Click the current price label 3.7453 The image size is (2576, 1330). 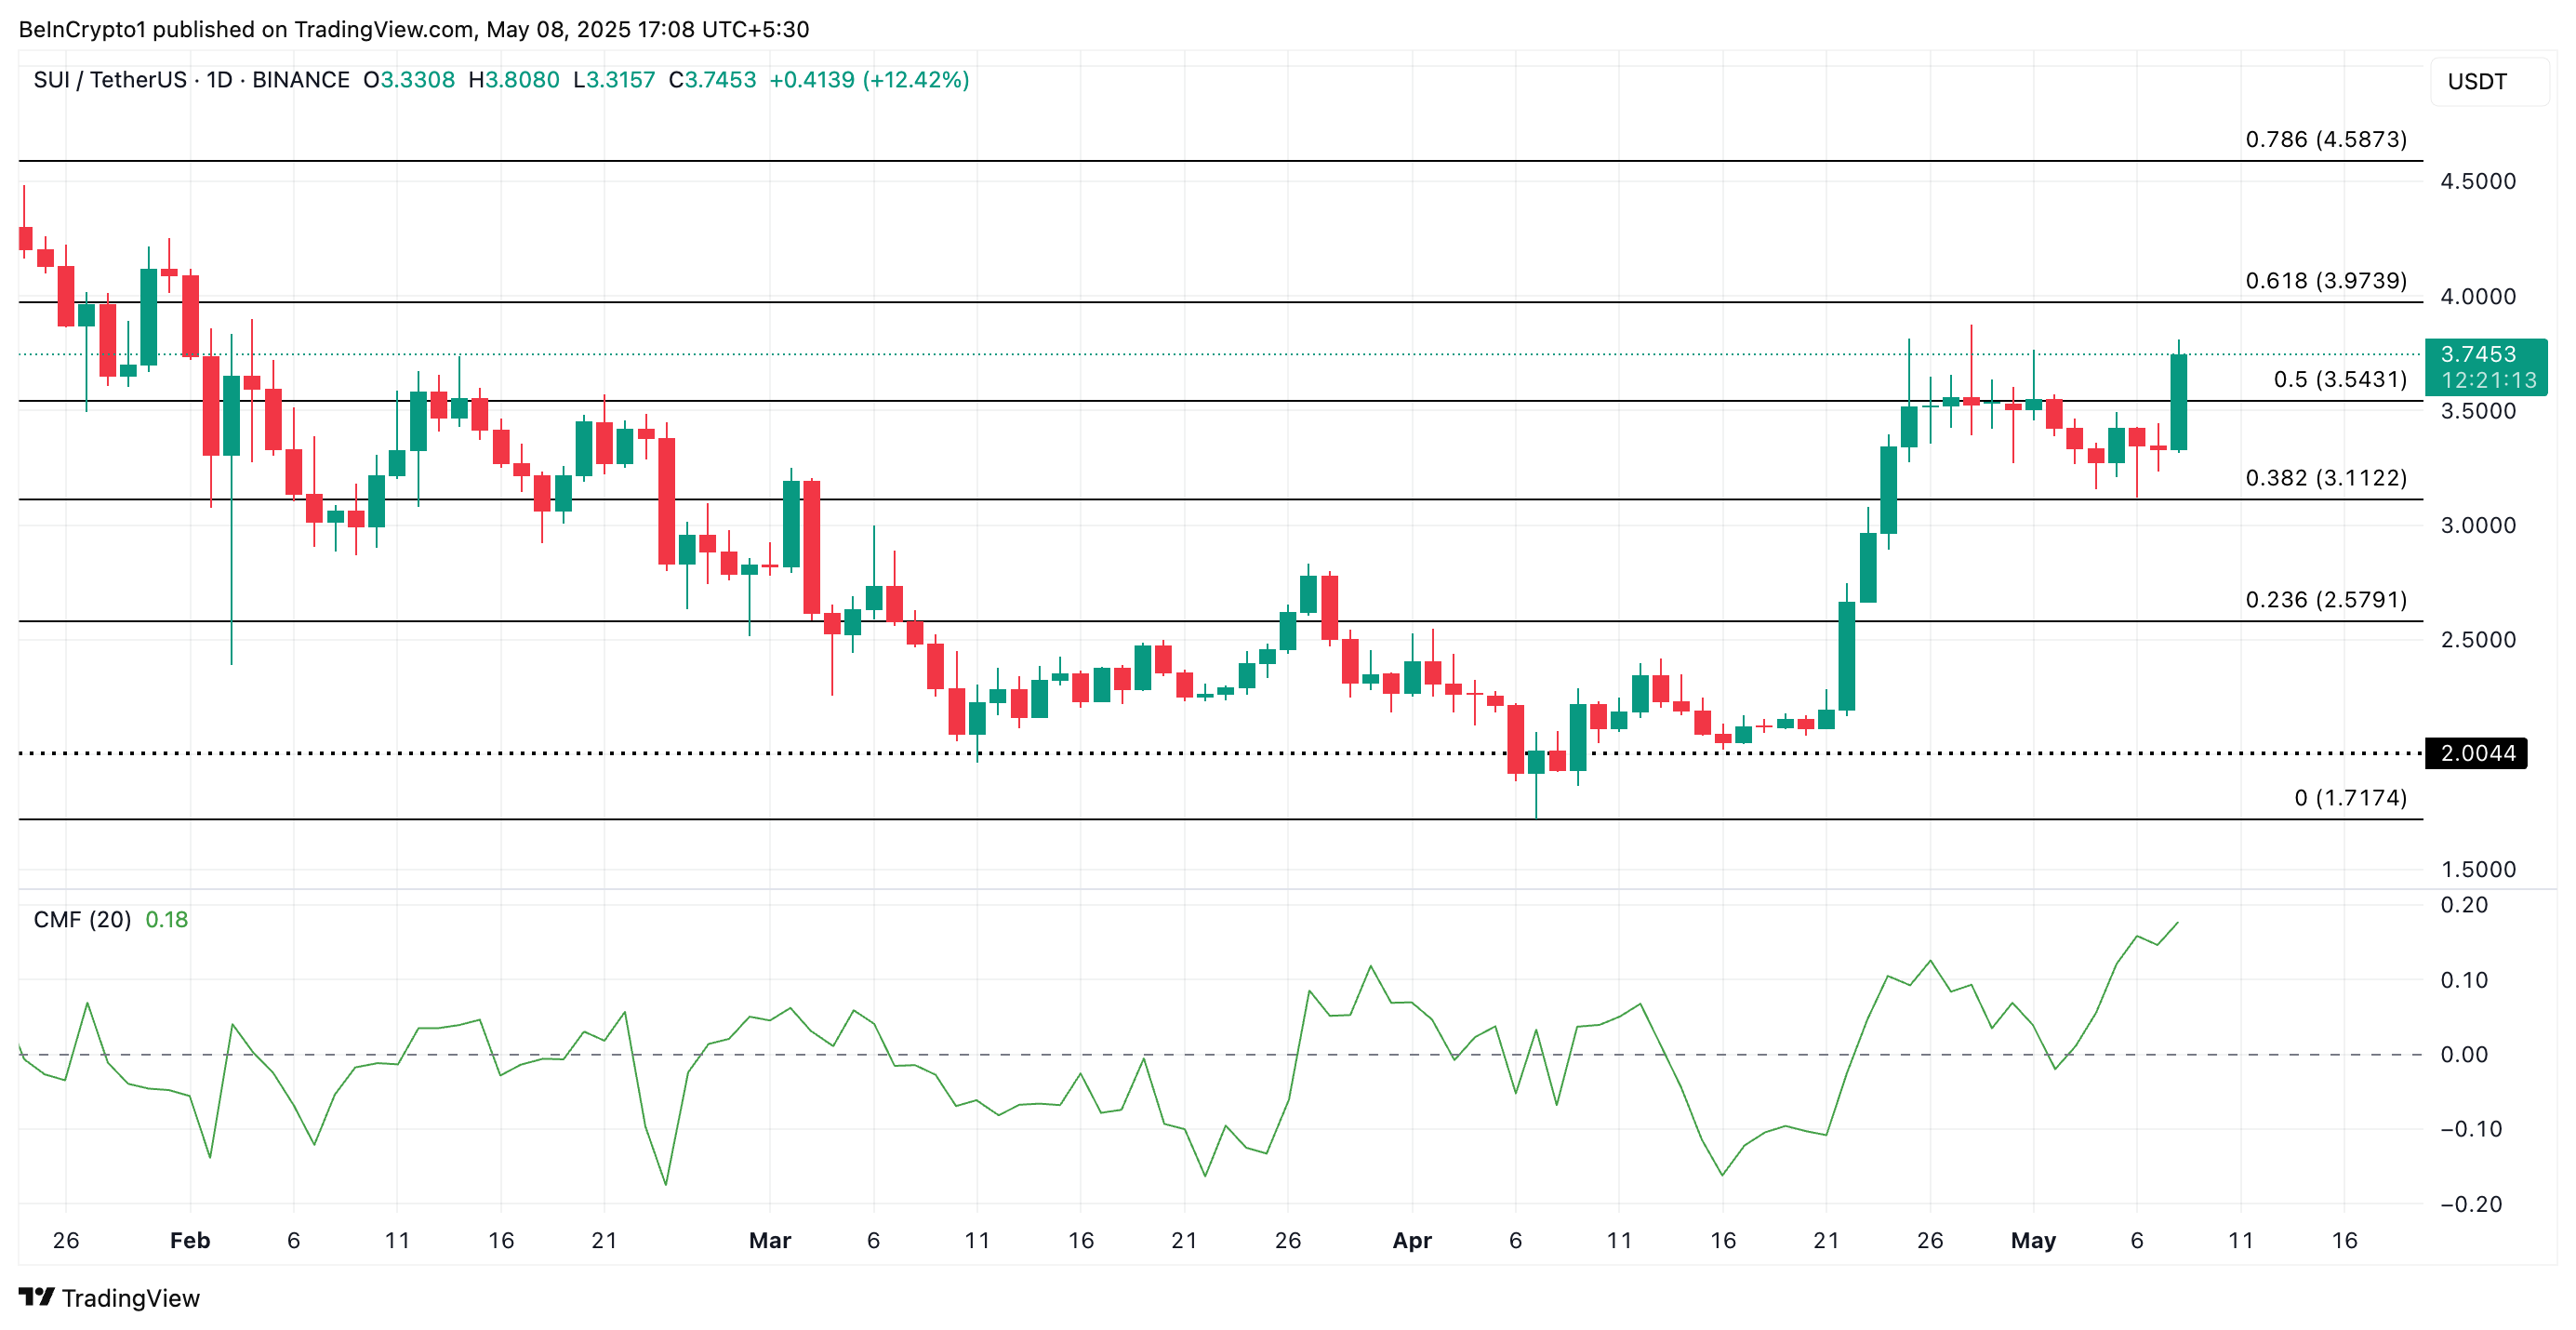pyautogui.click(x=2477, y=354)
